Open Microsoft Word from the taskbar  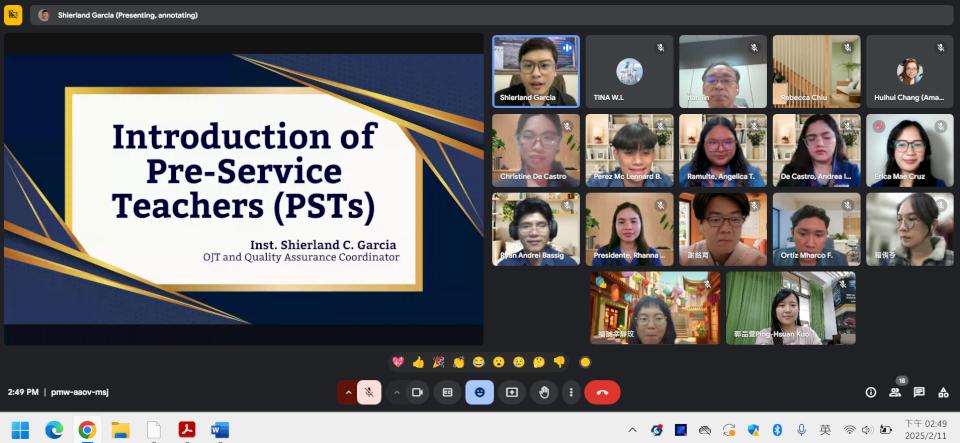[219, 430]
